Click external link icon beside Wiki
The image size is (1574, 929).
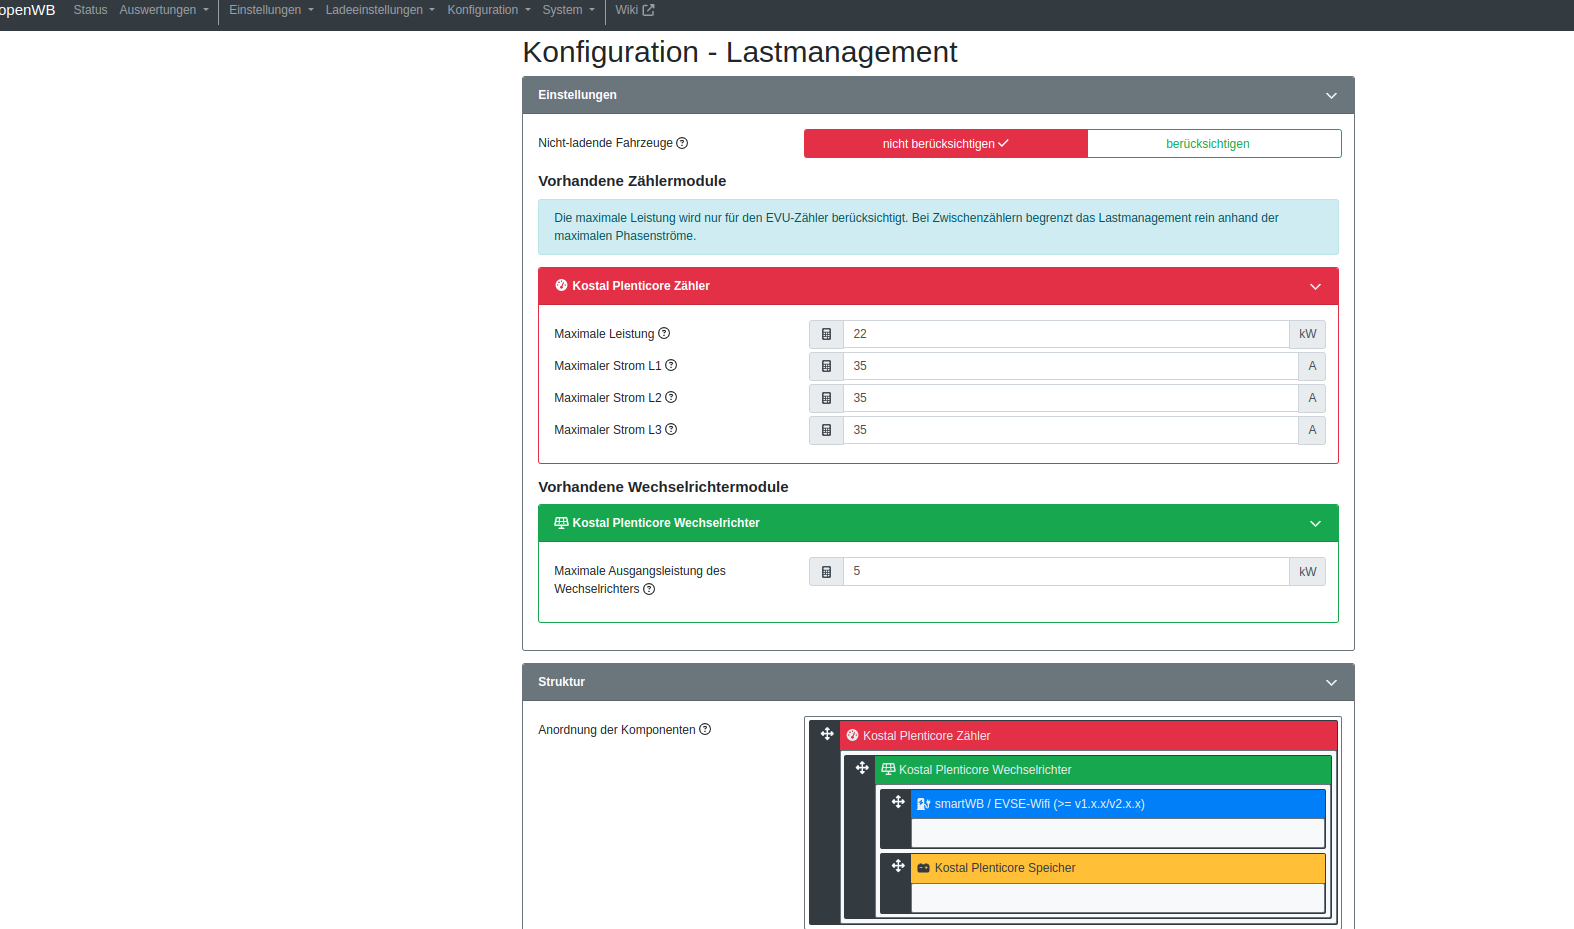point(649,10)
